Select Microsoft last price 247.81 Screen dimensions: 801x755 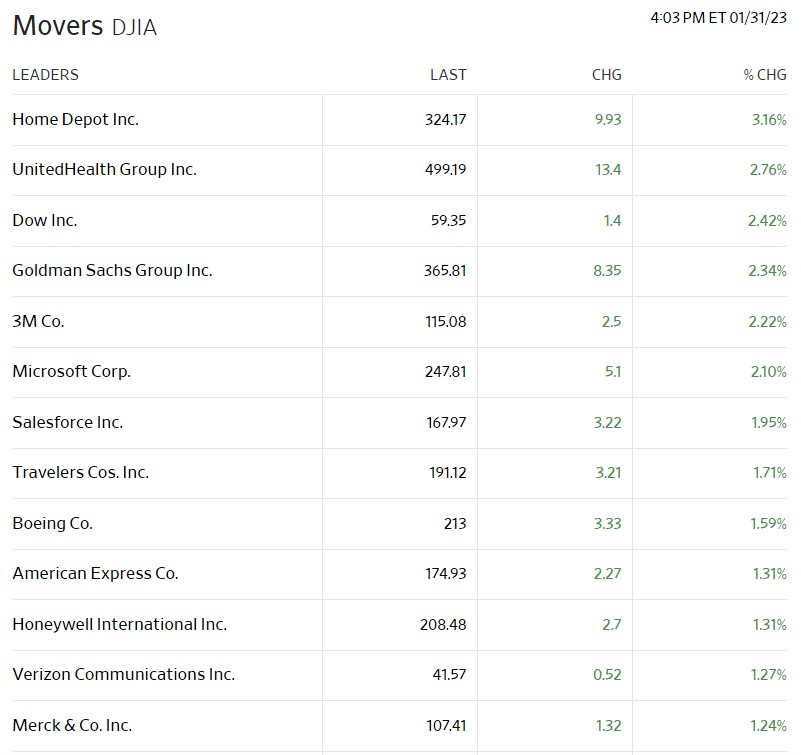pyautogui.click(x=445, y=371)
